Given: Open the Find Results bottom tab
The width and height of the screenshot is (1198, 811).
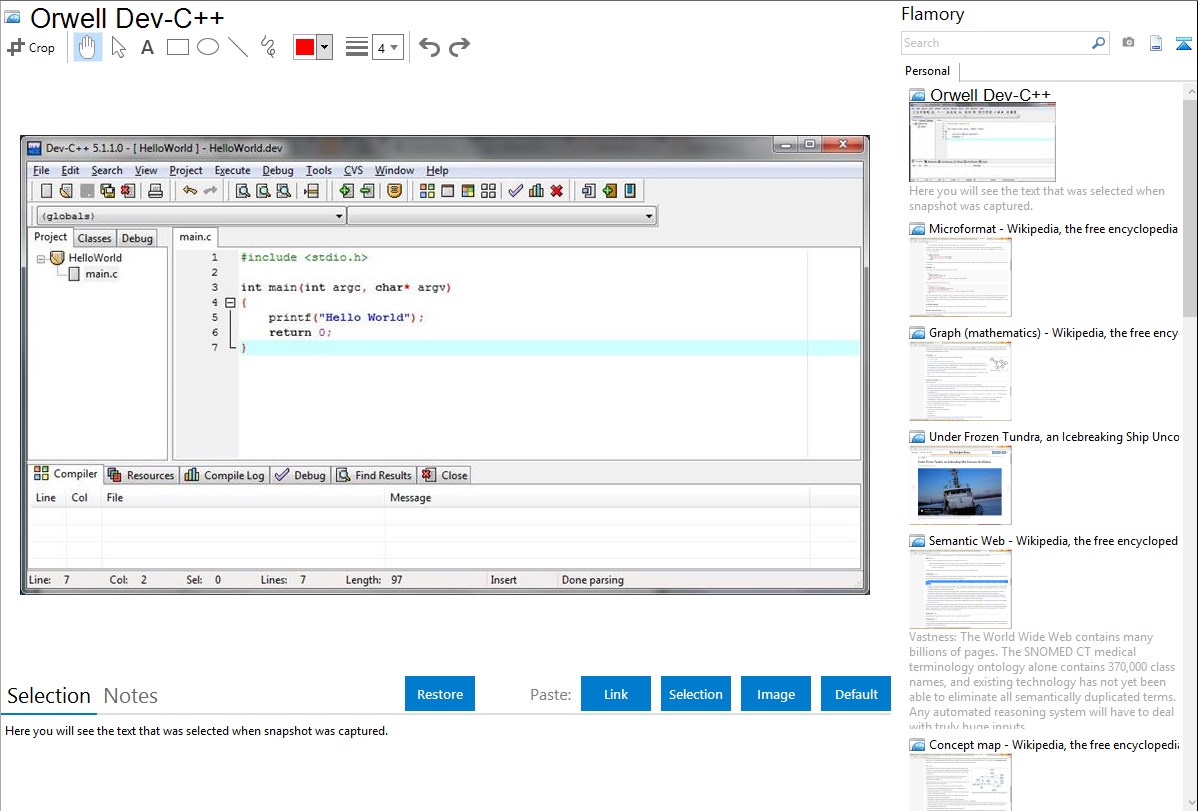Looking at the screenshot, I should point(374,475).
